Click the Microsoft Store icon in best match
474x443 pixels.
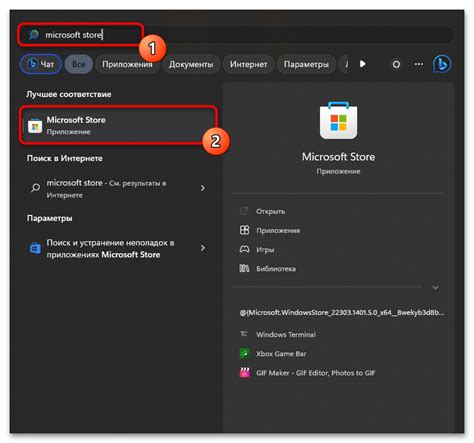(35, 126)
